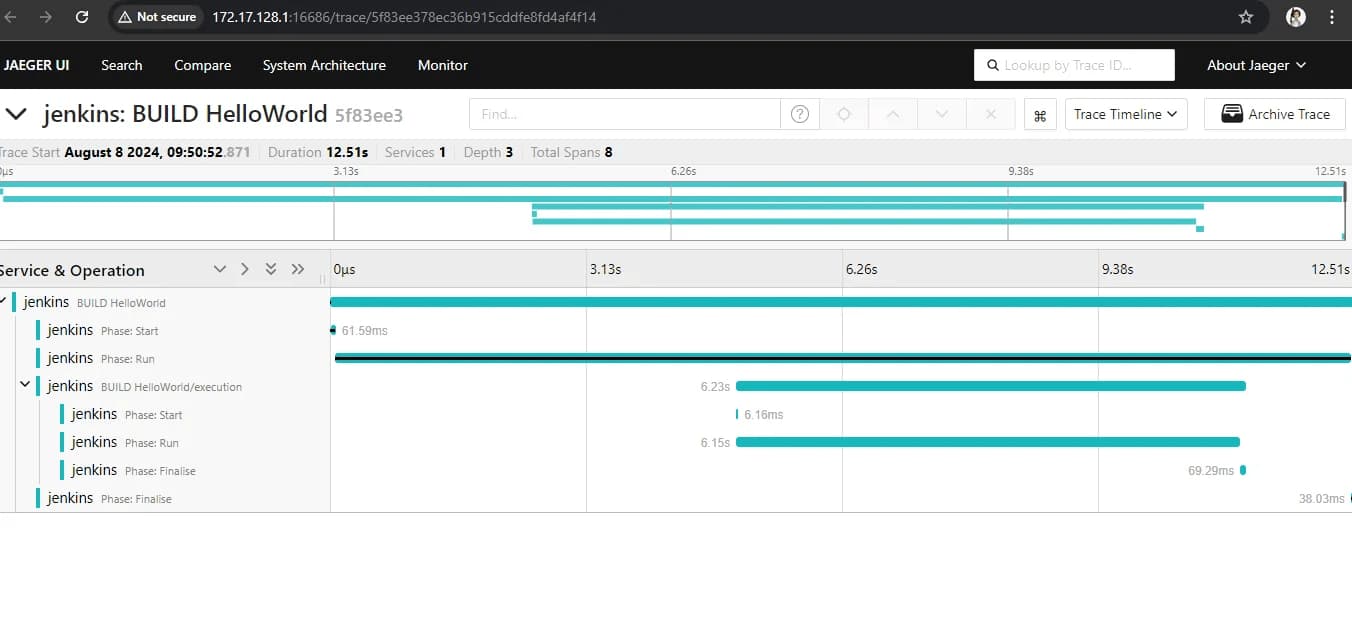
Task: Open the keyboard shortcuts icon
Action: [1040, 114]
